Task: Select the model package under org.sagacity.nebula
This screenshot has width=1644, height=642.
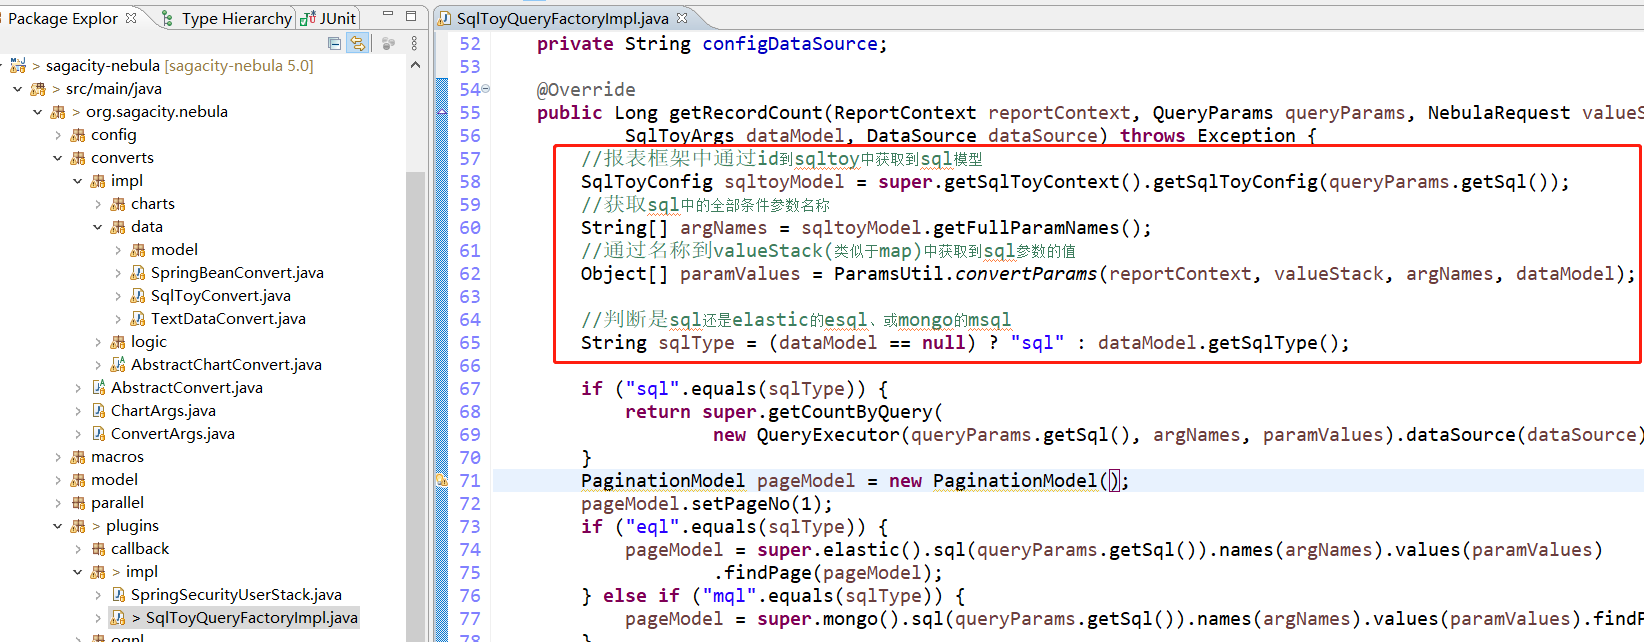Action: coord(114,480)
